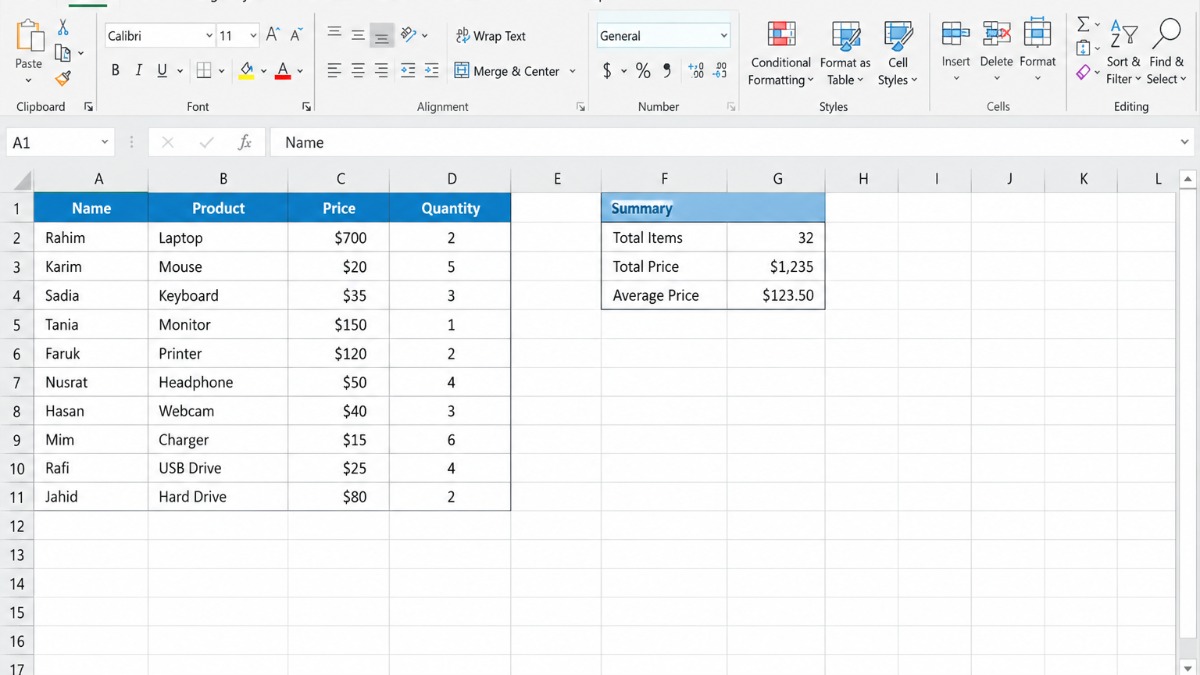Toggle underline formatting

coord(162,71)
